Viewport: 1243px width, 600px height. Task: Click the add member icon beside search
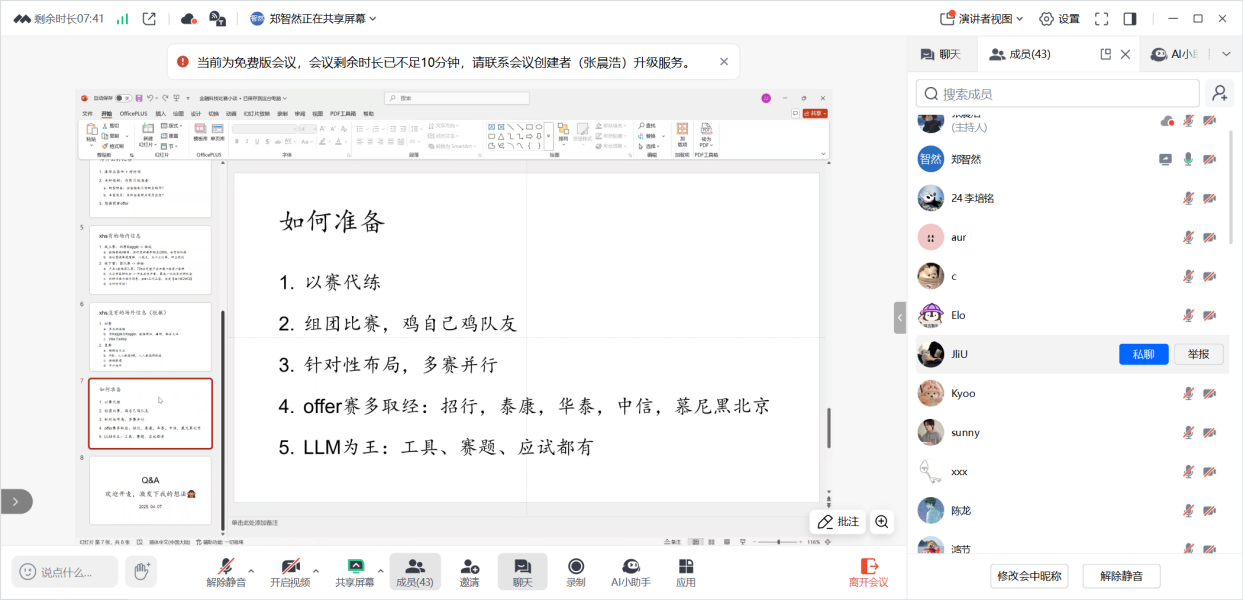(1219, 93)
